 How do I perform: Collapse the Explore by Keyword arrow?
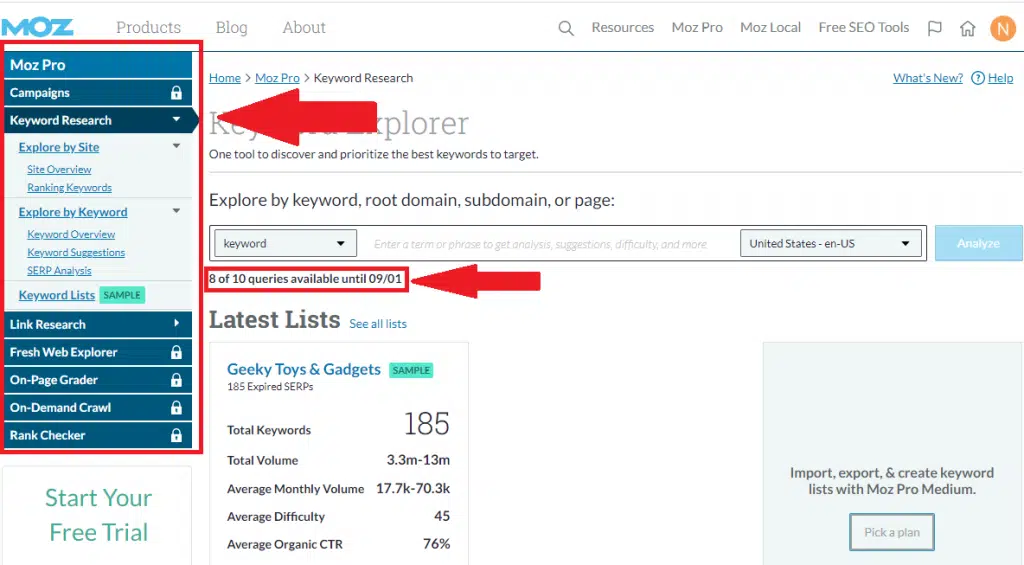click(x=176, y=211)
